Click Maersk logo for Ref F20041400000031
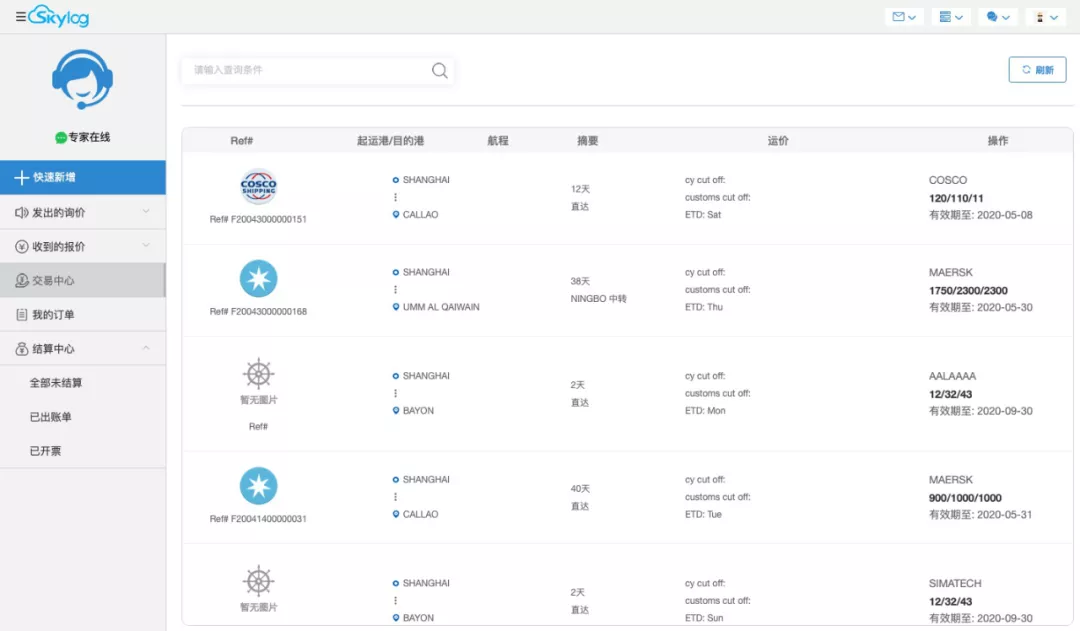This screenshot has height=631, width=1080. [258, 486]
